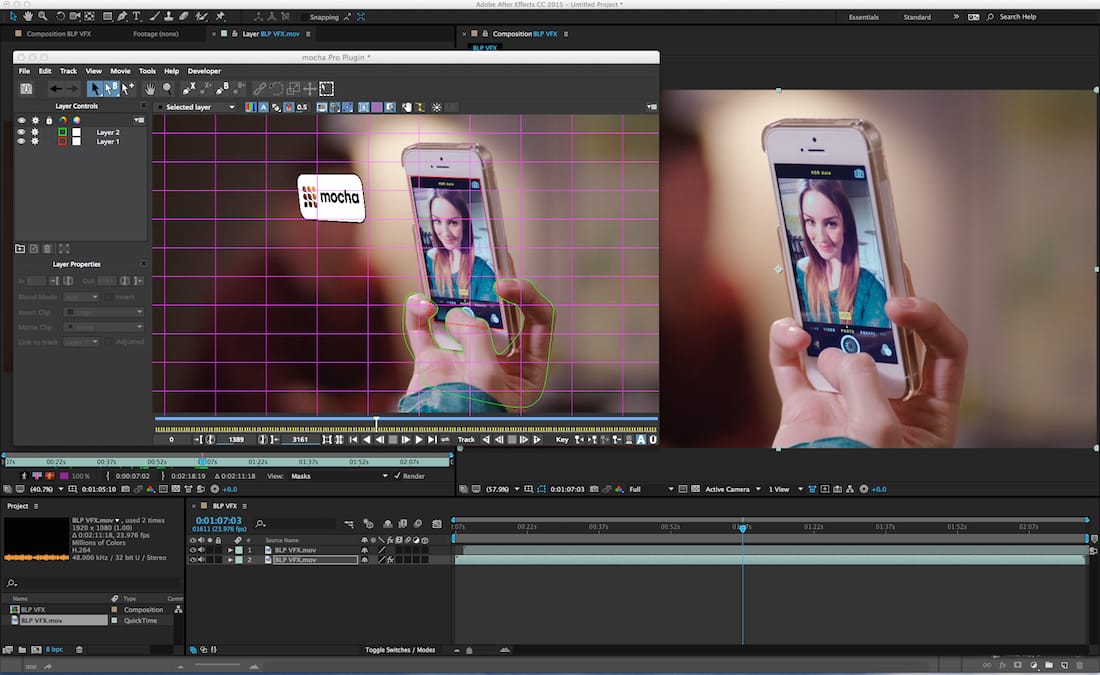
Task: Toggle Snapping option in toolbar
Action: pyautogui.click(x=324, y=17)
